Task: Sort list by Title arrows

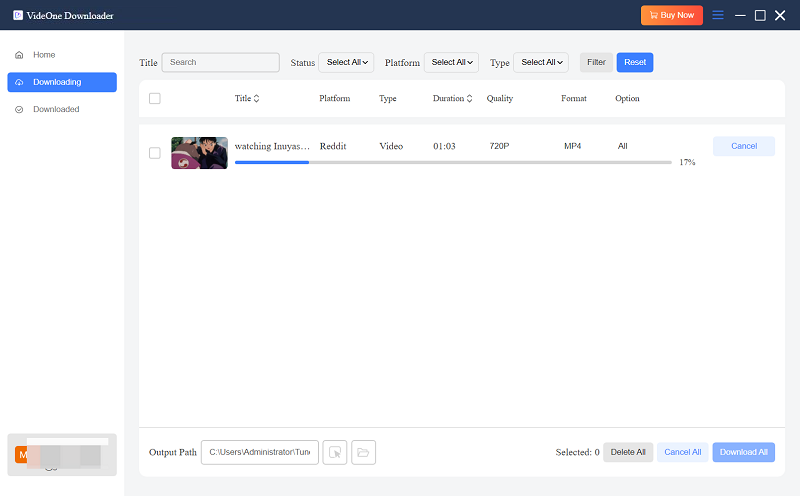Action: (256, 99)
